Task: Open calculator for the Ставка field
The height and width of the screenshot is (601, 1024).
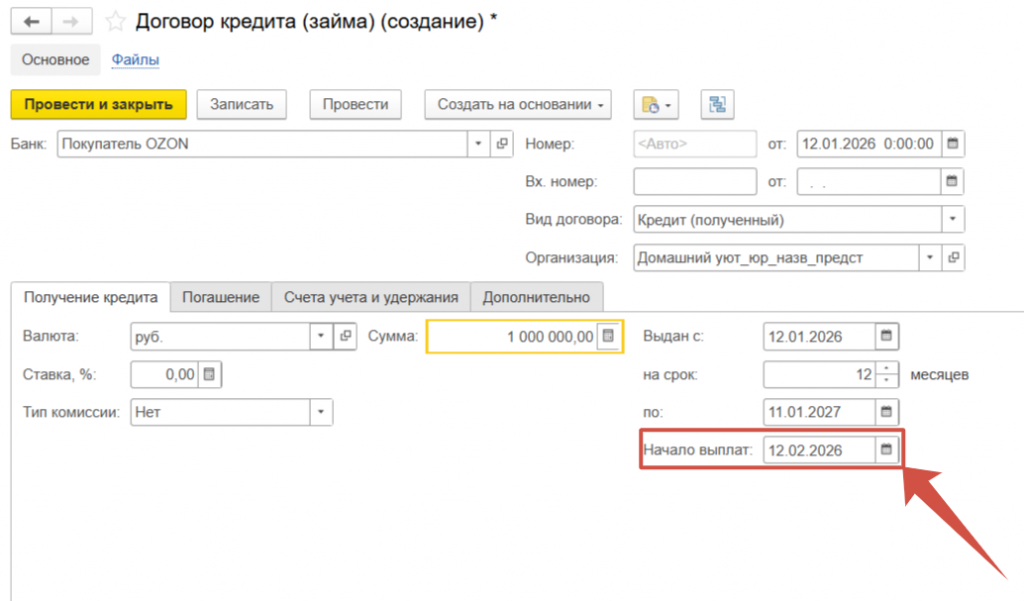Action: tap(209, 374)
